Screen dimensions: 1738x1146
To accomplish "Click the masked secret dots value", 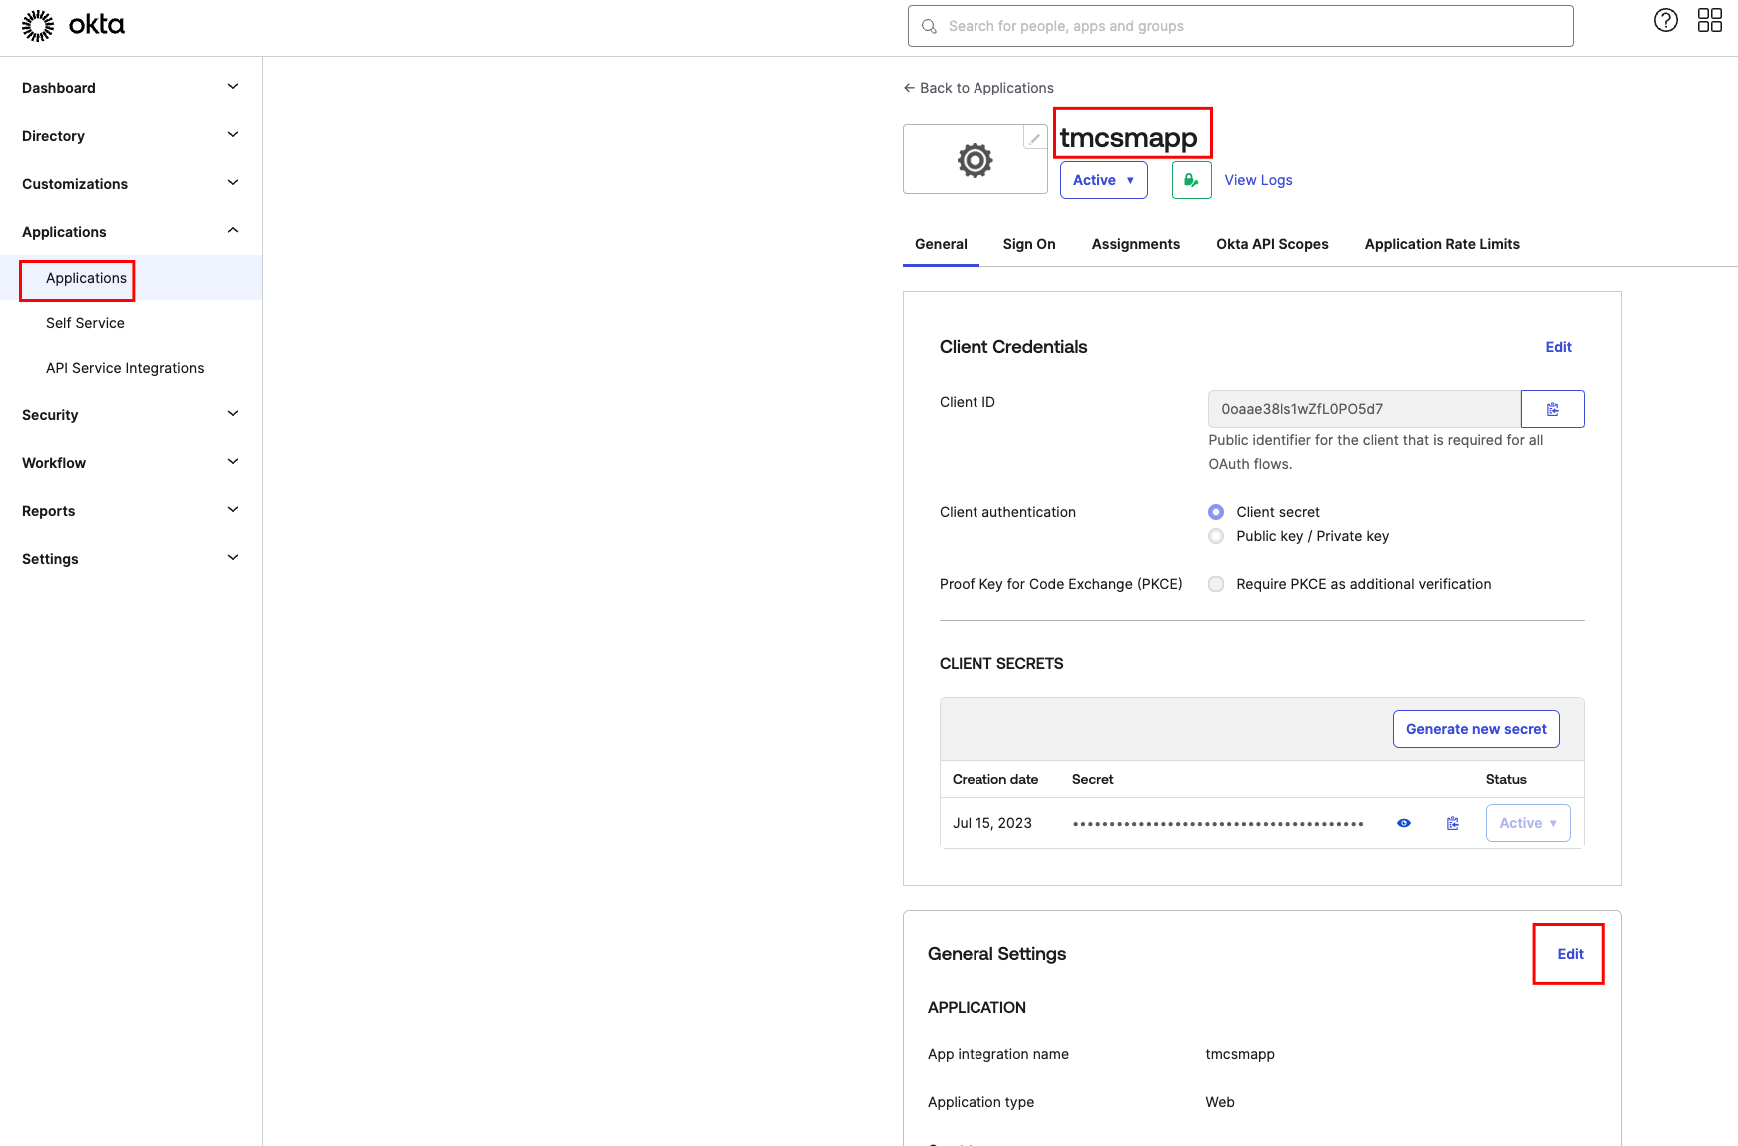I will [1218, 824].
